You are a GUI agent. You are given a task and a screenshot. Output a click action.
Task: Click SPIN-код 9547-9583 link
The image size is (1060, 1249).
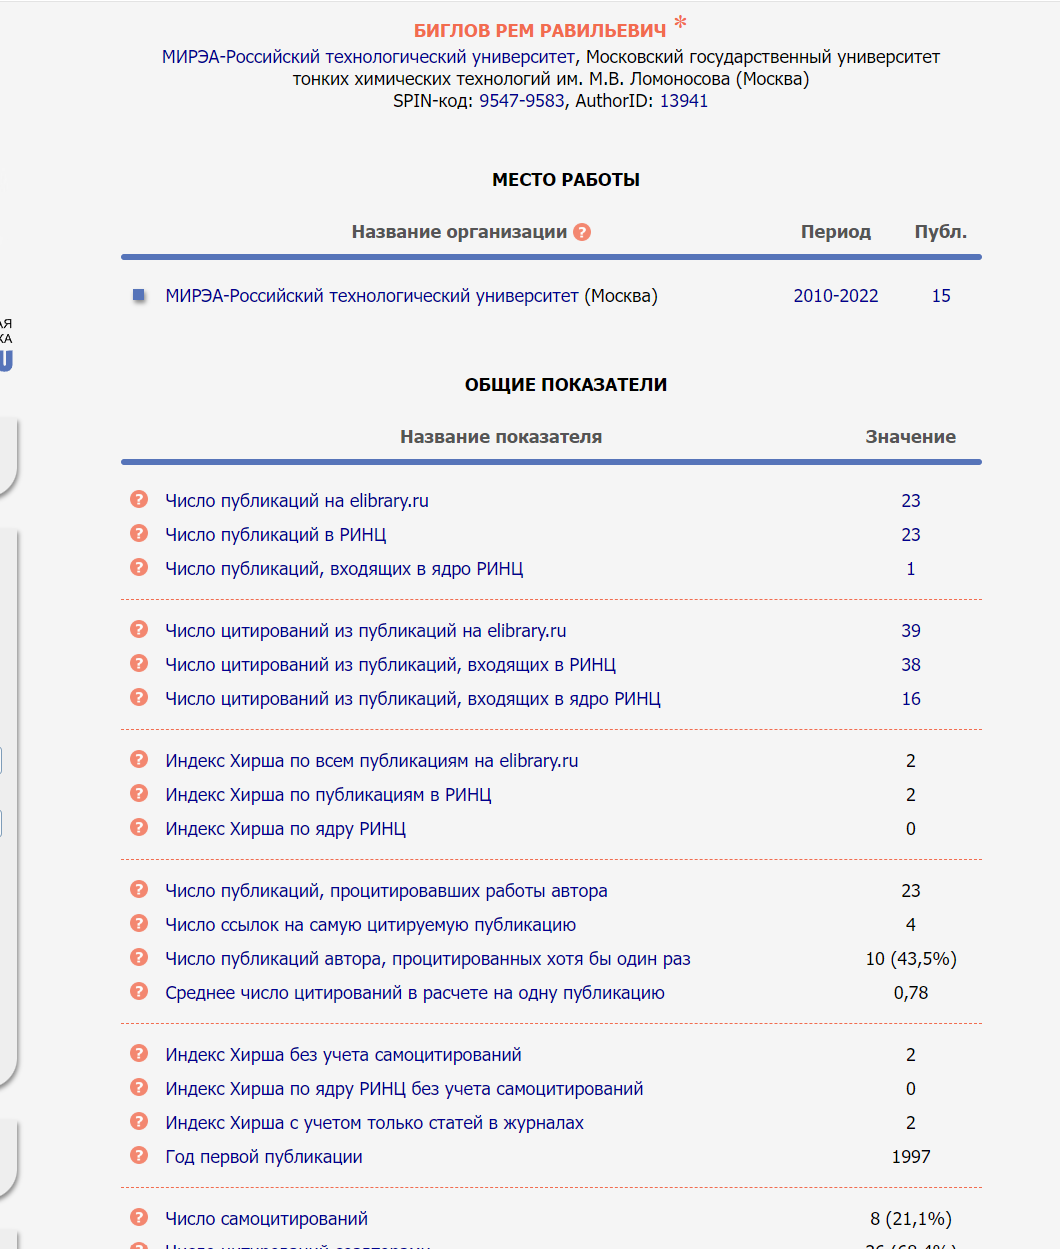pos(521,101)
